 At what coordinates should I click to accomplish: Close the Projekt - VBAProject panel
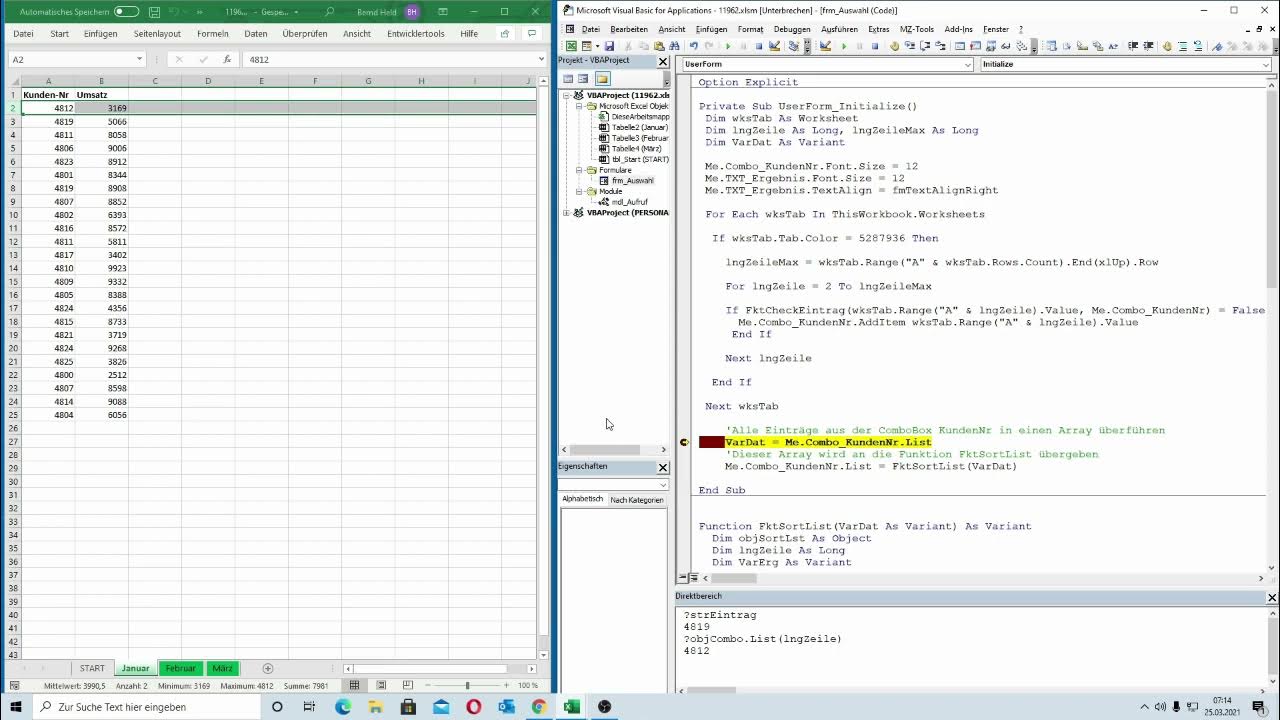click(662, 62)
